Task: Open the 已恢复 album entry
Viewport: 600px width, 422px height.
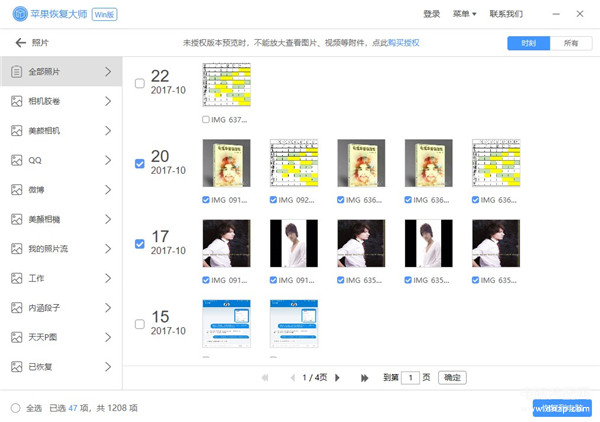Action: (61, 367)
